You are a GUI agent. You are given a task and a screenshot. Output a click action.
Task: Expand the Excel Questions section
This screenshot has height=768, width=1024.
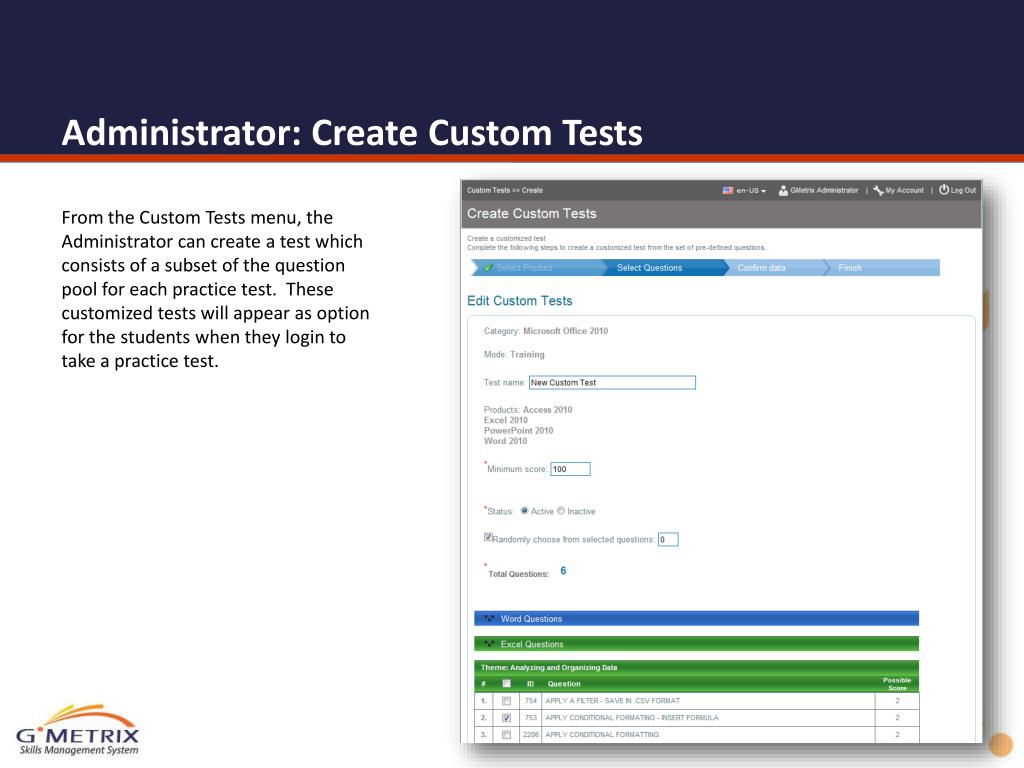pos(696,644)
